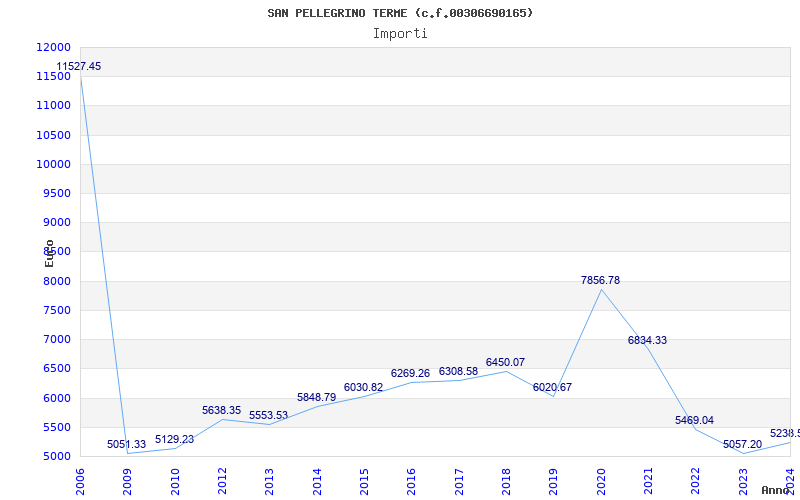This screenshot has height=500, width=800.
Task: Click the Euro y-axis title
Action: [x=49, y=254]
